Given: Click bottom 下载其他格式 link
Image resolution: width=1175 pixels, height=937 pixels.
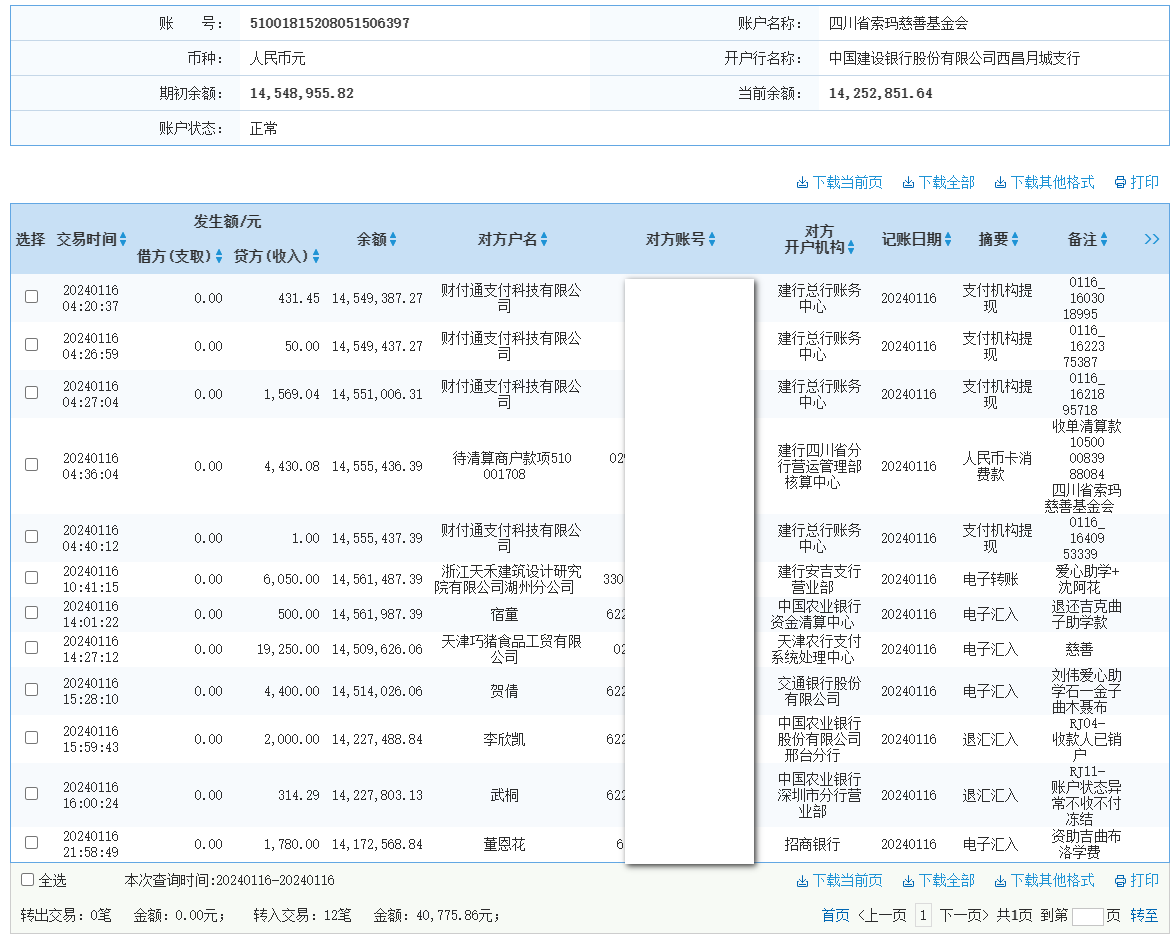Looking at the screenshot, I should click(x=1045, y=880).
